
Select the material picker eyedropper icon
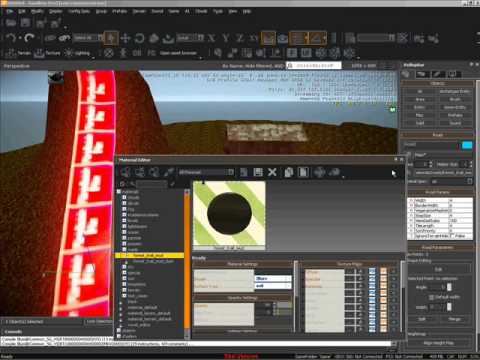[x=168, y=172]
